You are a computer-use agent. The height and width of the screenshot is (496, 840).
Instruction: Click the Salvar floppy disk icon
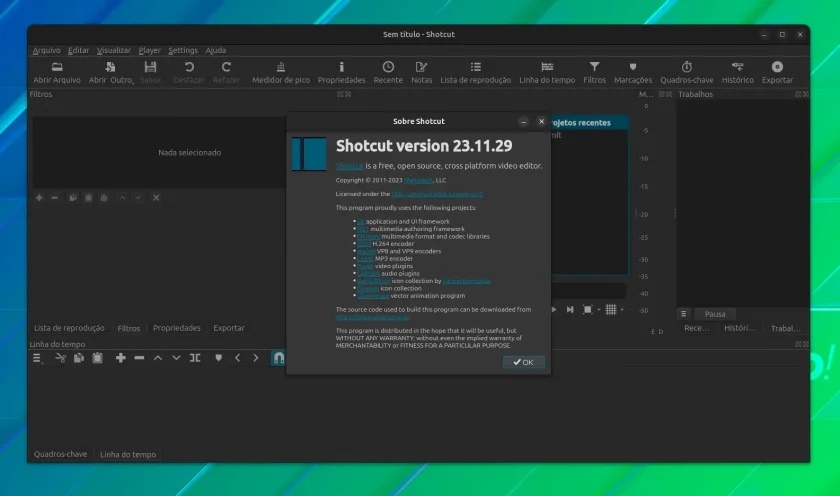pyautogui.click(x=150, y=67)
